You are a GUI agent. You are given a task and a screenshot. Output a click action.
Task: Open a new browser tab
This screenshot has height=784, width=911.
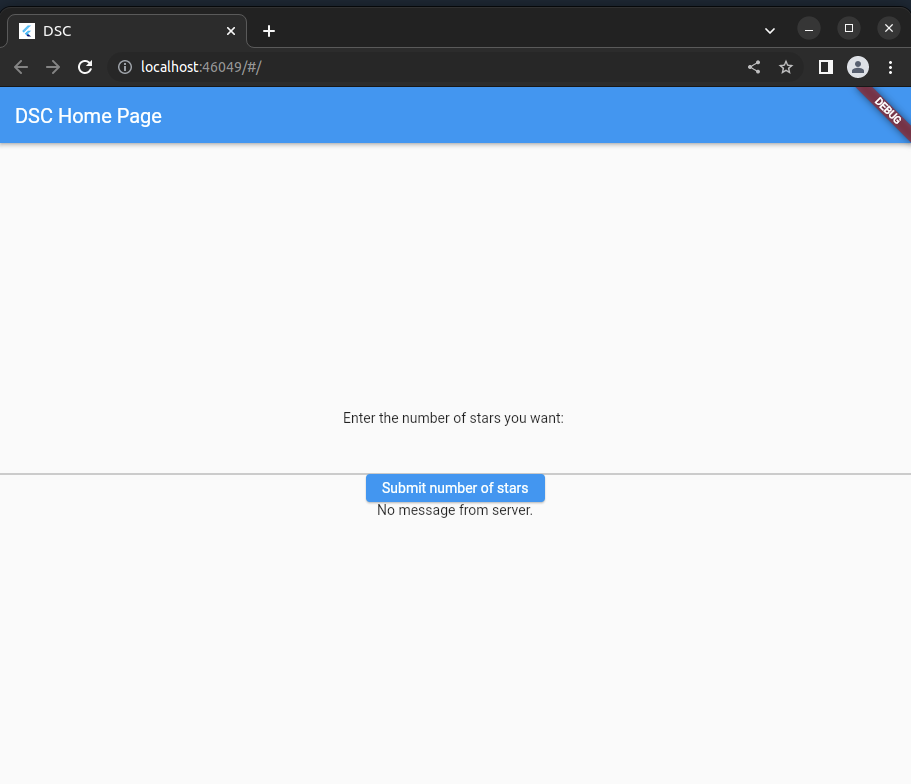click(x=269, y=31)
